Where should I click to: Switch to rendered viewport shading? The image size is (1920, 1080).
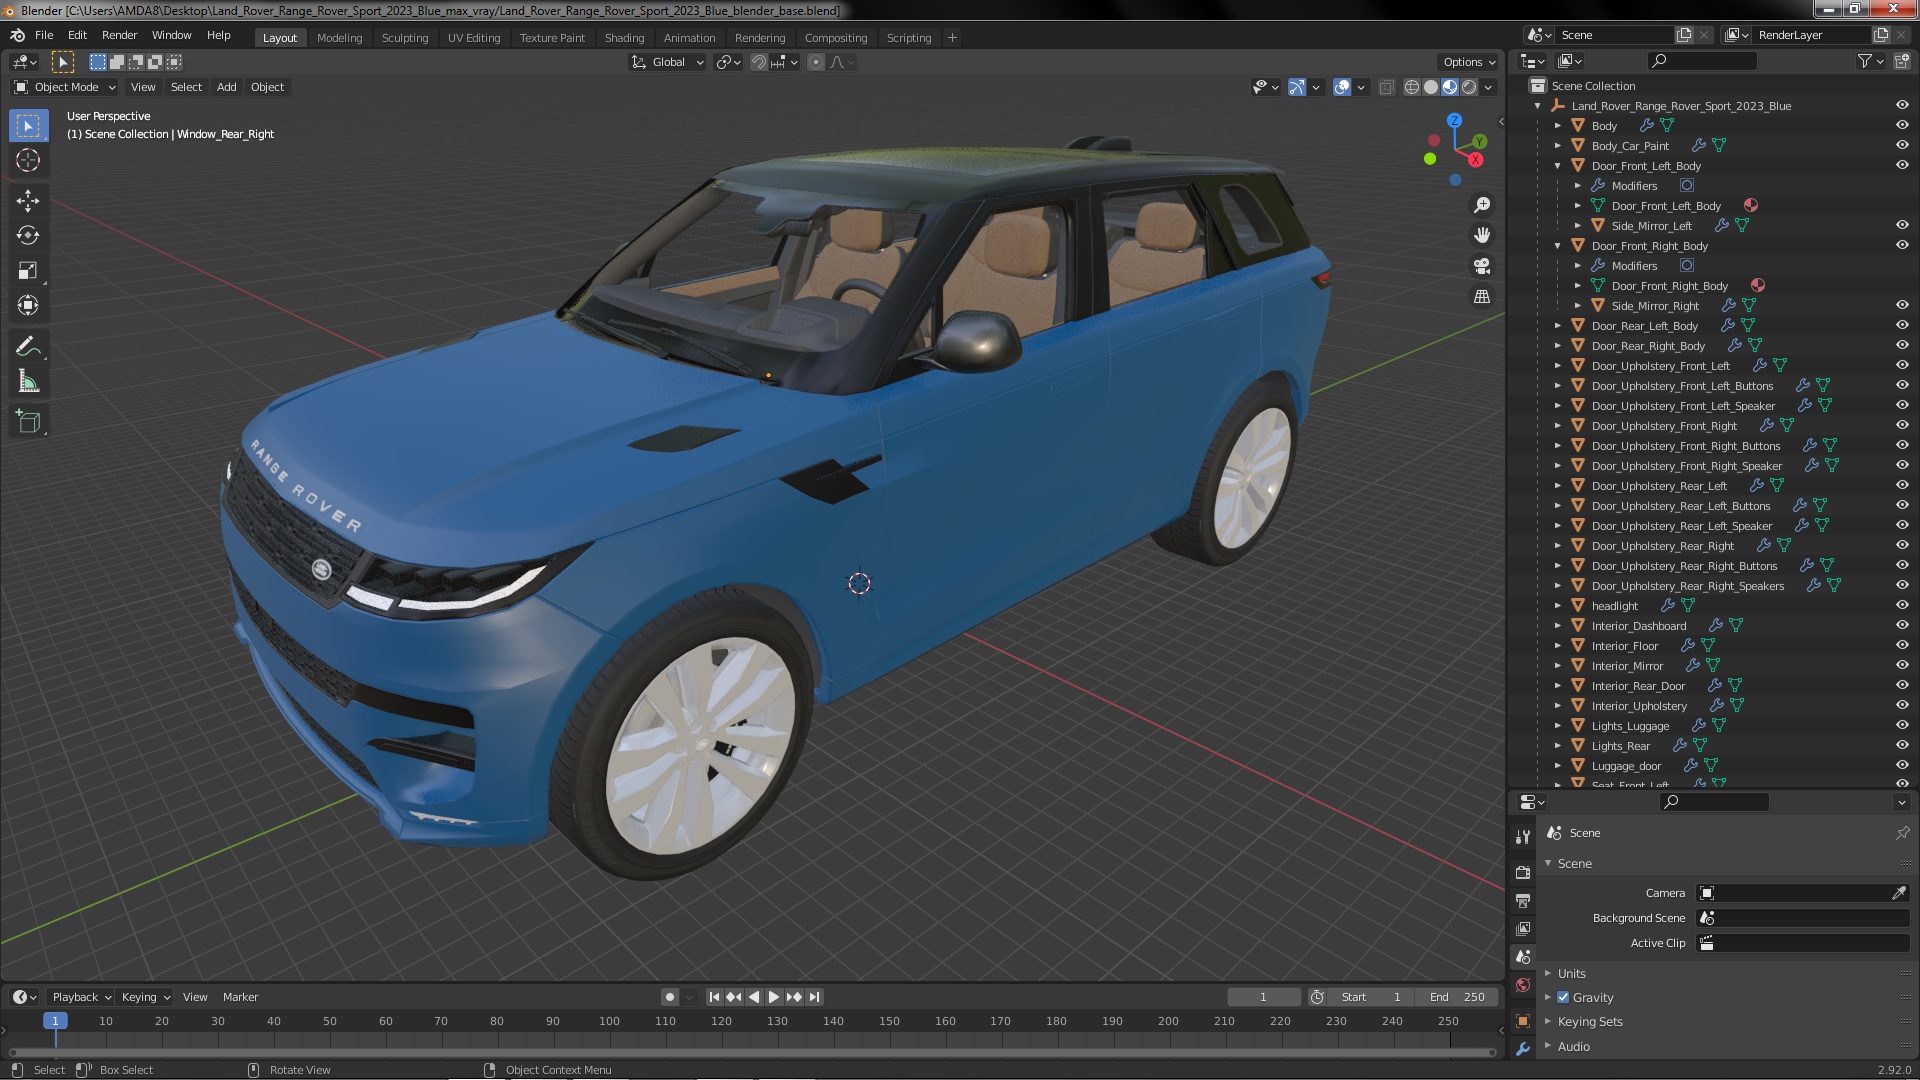pyautogui.click(x=1469, y=87)
